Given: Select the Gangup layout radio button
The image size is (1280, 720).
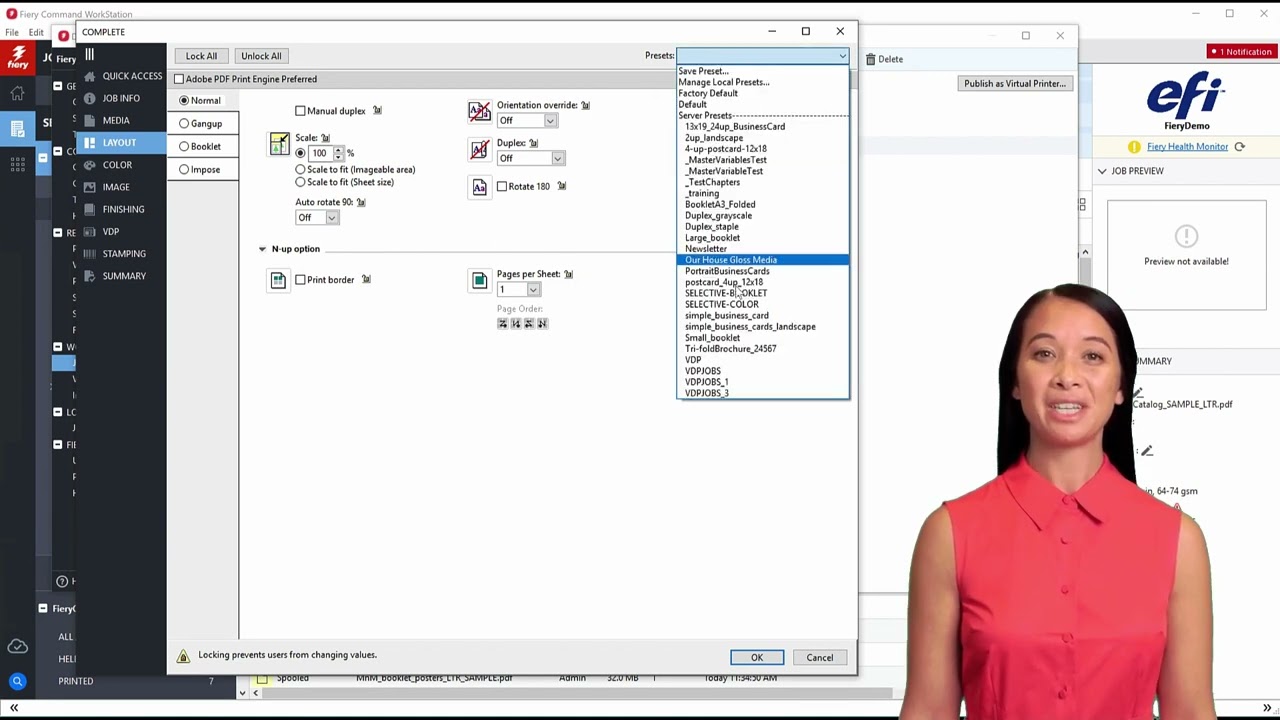Looking at the screenshot, I should [184, 123].
